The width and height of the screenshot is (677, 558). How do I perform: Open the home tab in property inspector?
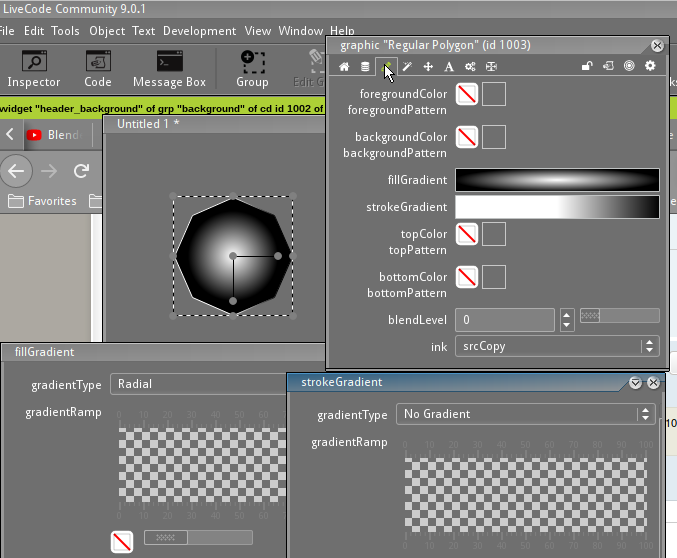(344, 66)
